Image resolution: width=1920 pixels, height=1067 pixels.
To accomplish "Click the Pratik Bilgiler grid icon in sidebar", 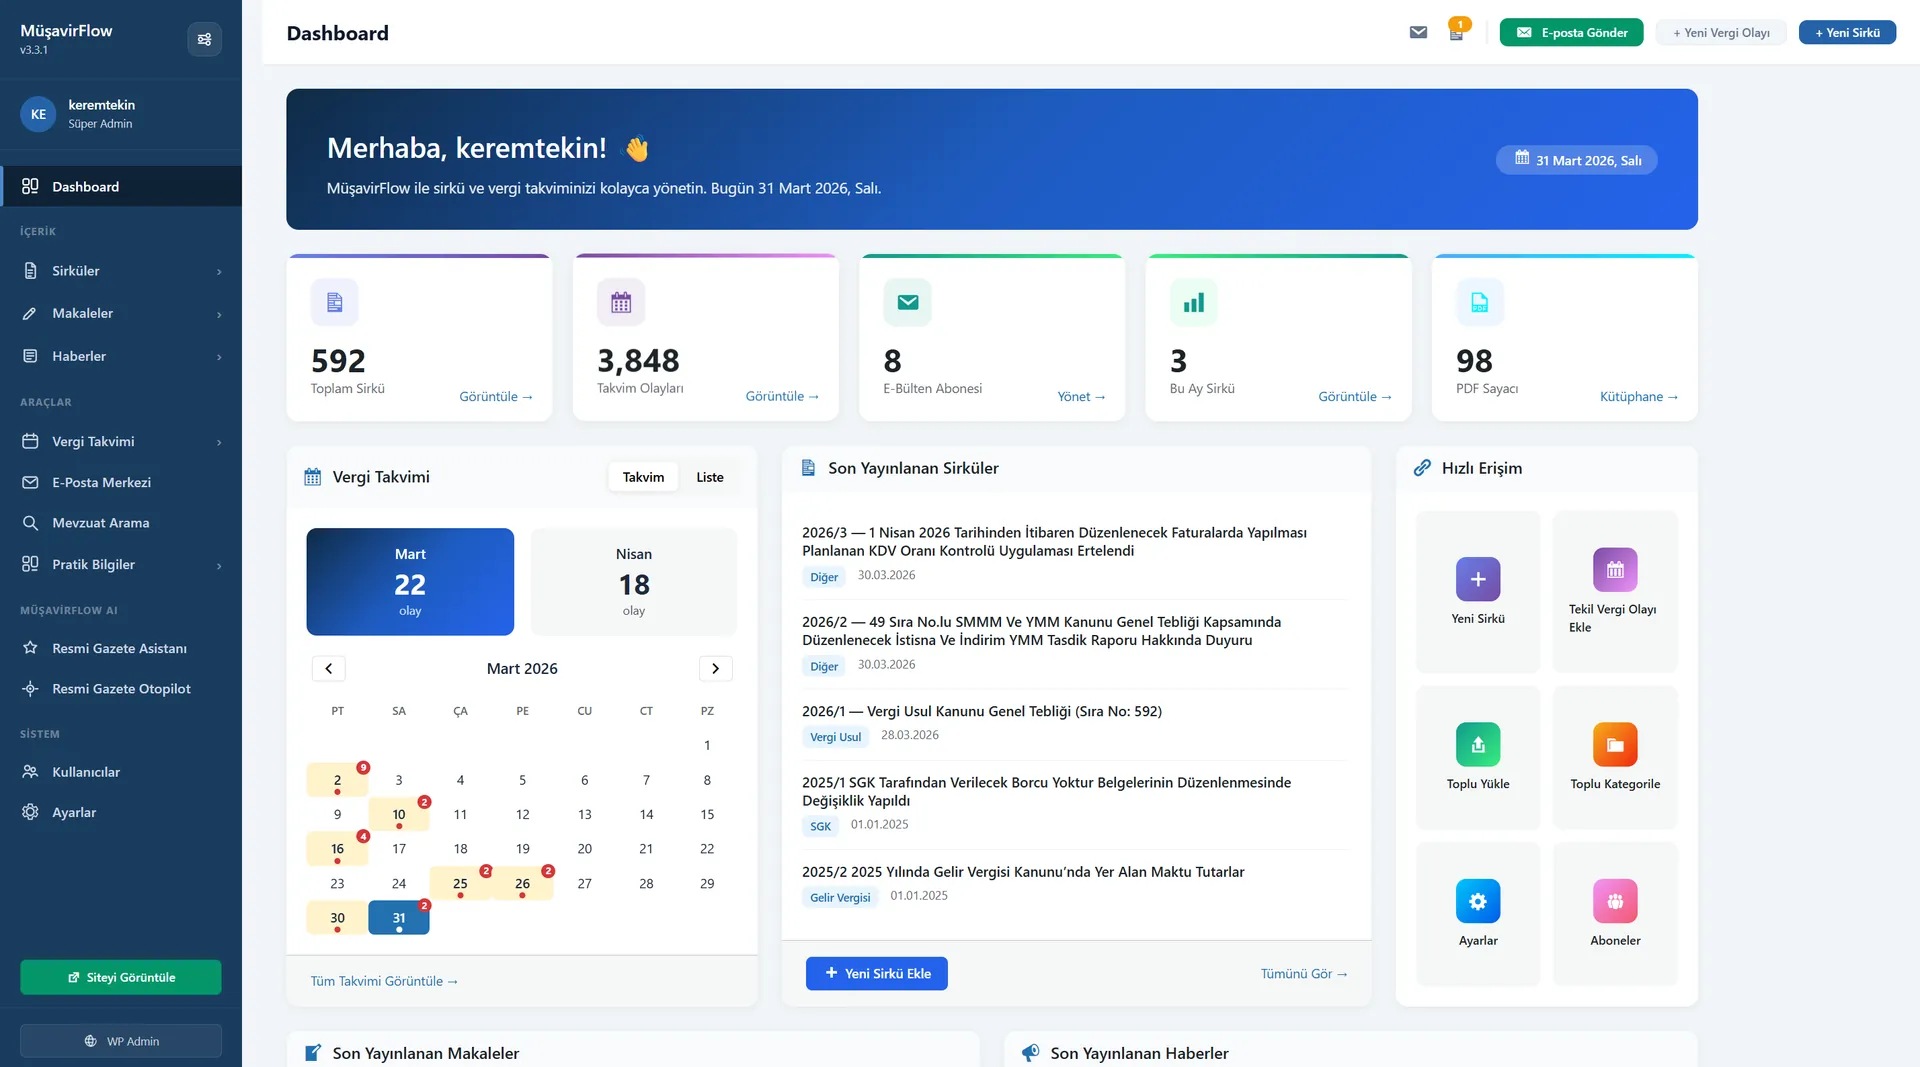I will (x=30, y=564).
